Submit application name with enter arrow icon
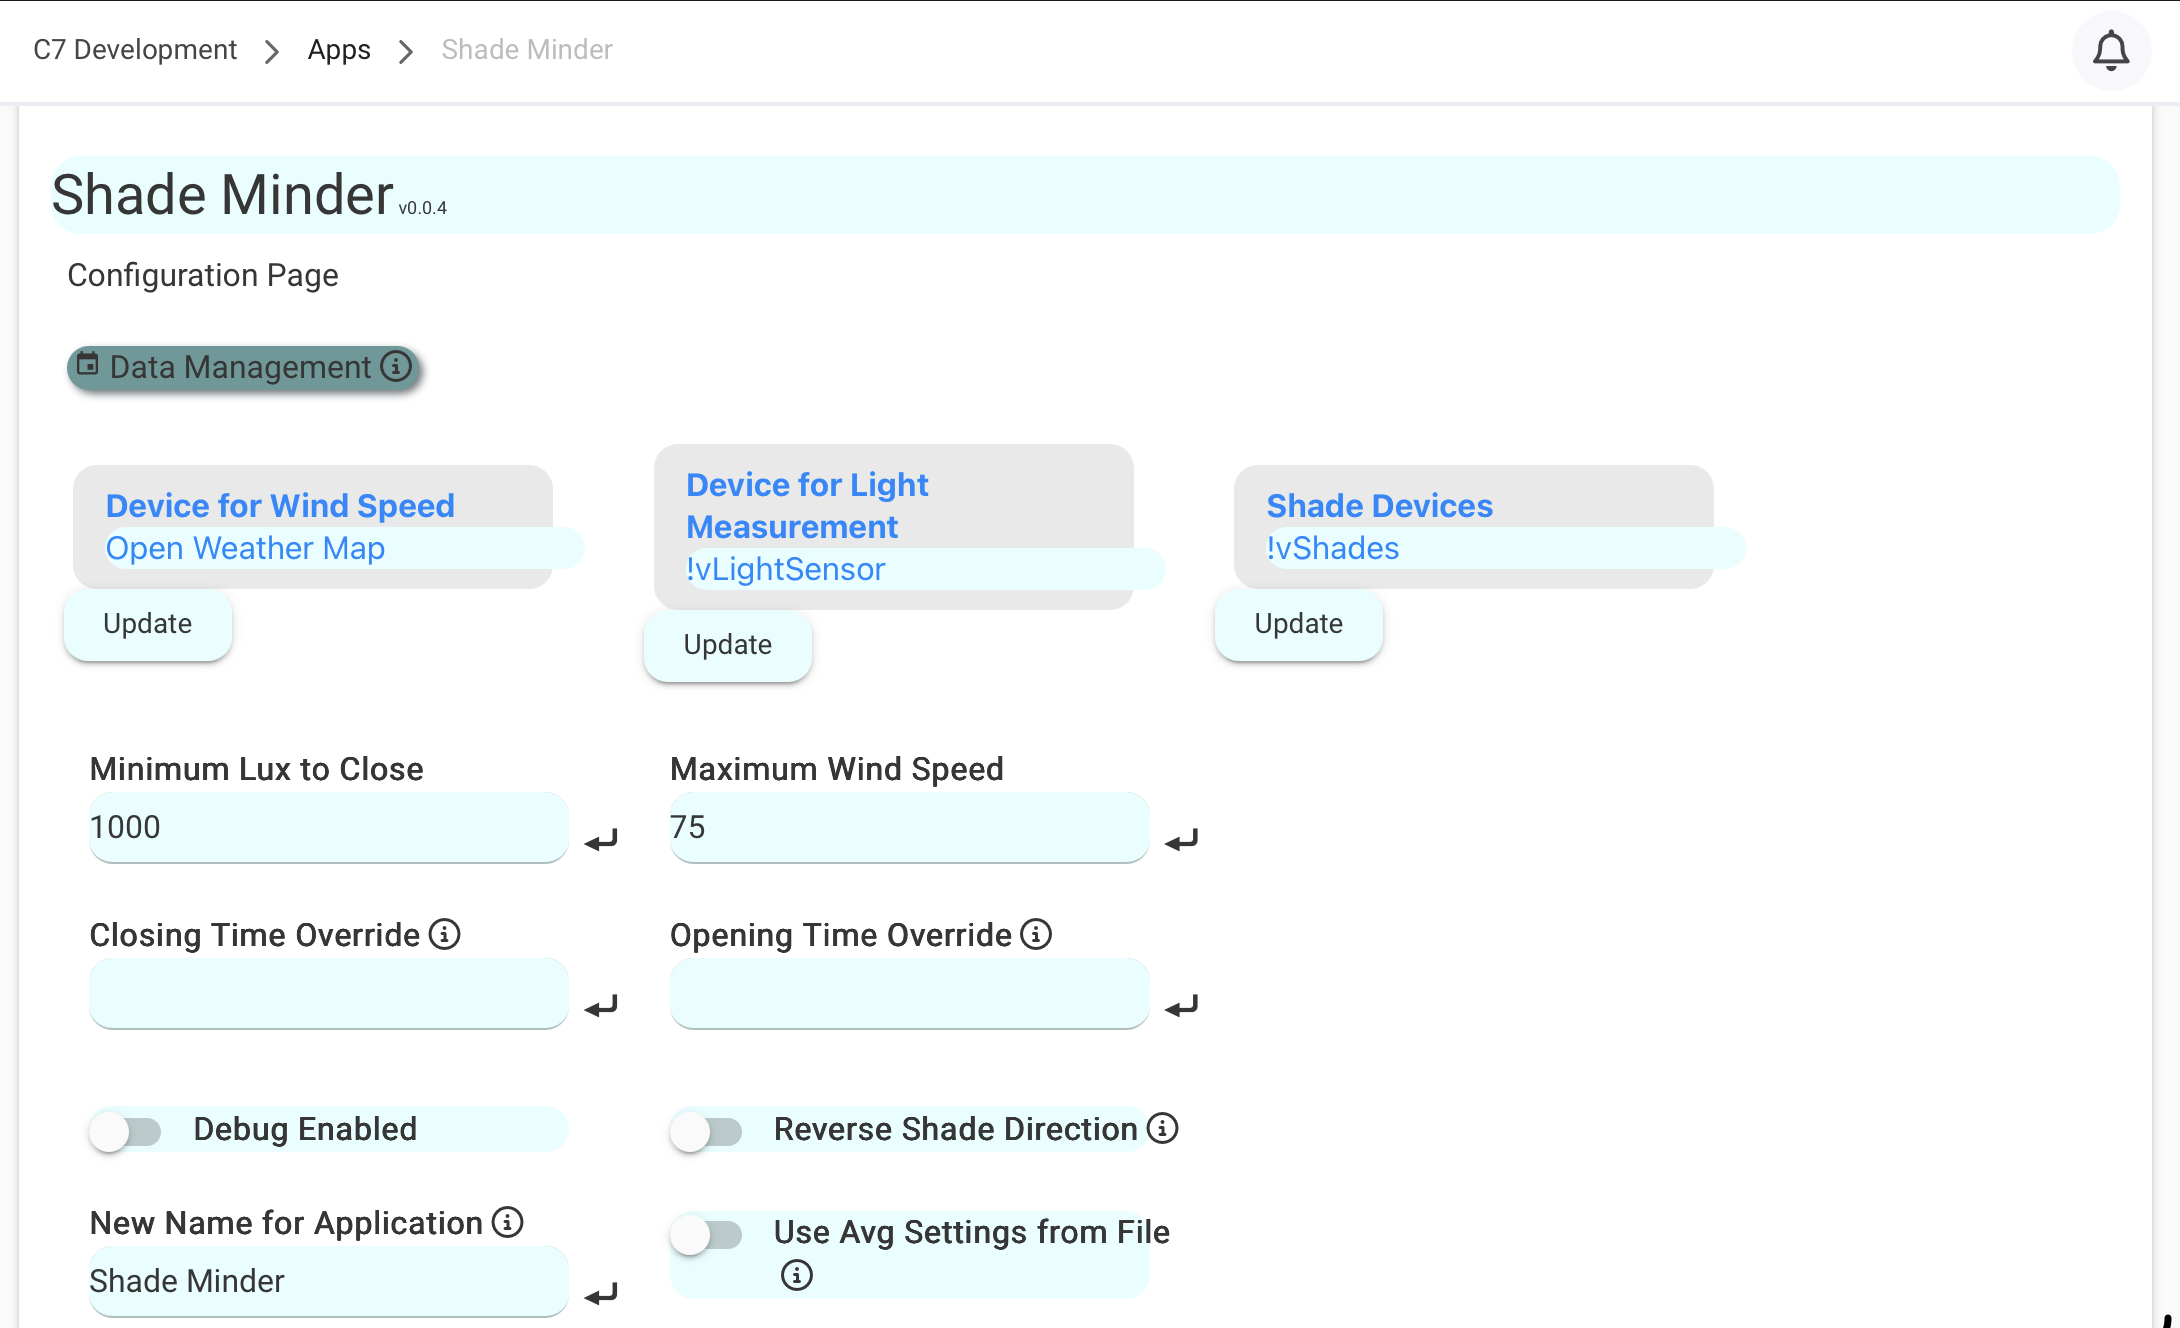This screenshot has height=1328, width=2180. (601, 1294)
